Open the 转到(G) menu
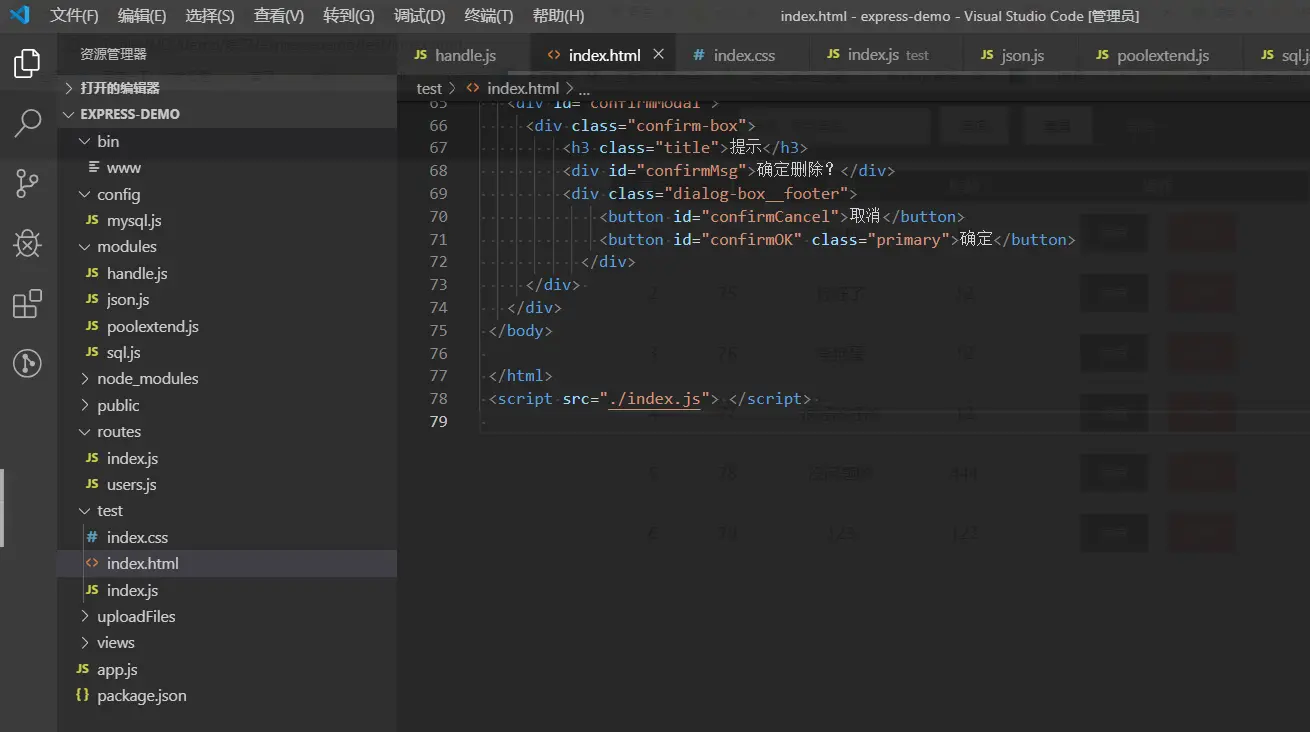The width and height of the screenshot is (1310, 732). click(x=349, y=16)
